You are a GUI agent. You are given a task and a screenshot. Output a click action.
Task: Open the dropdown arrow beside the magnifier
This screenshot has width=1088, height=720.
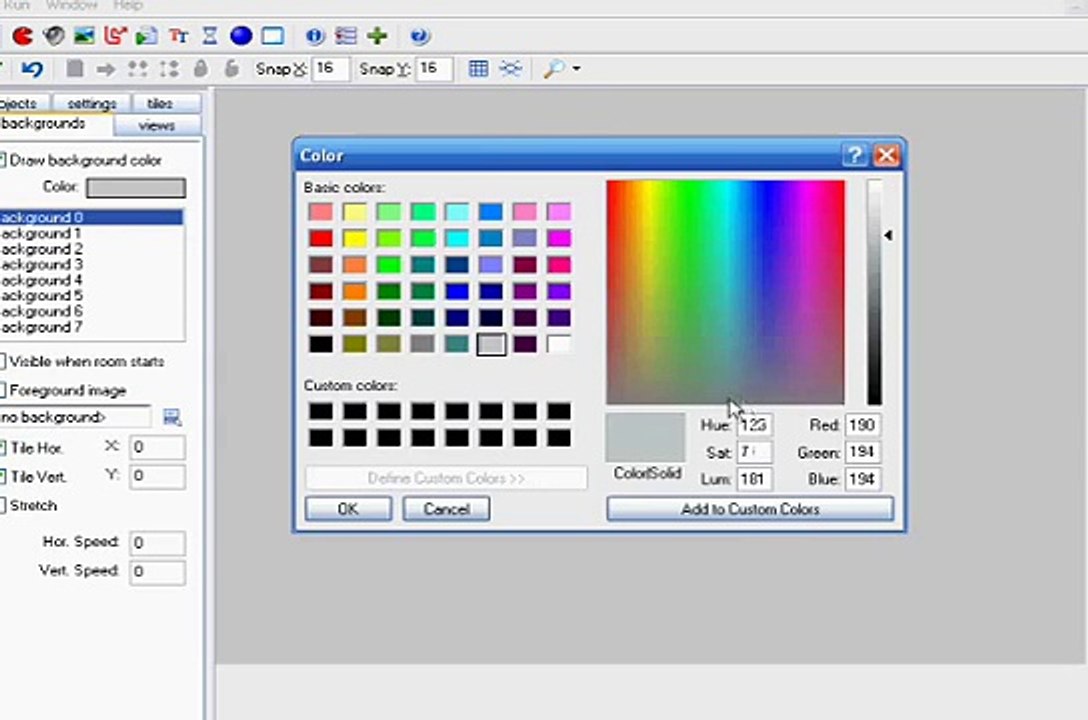(576, 69)
